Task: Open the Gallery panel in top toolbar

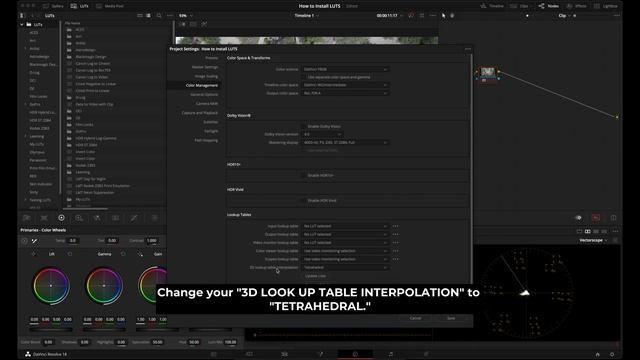Action: (53, 6)
